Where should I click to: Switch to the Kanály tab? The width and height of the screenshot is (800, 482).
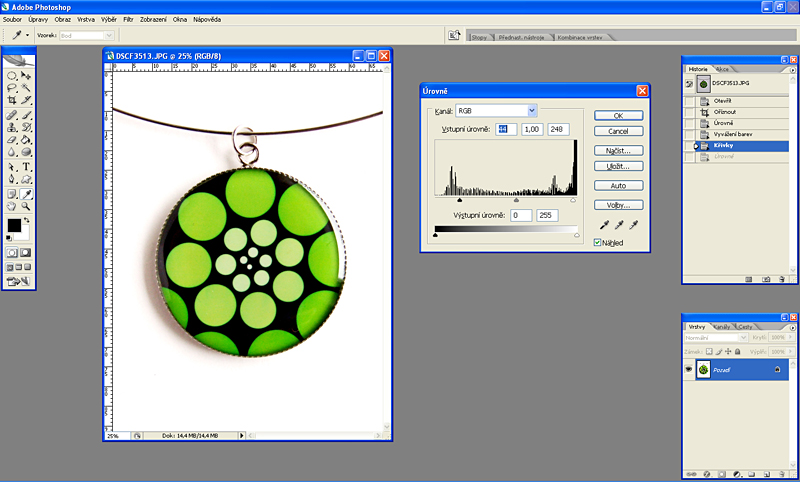point(721,327)
